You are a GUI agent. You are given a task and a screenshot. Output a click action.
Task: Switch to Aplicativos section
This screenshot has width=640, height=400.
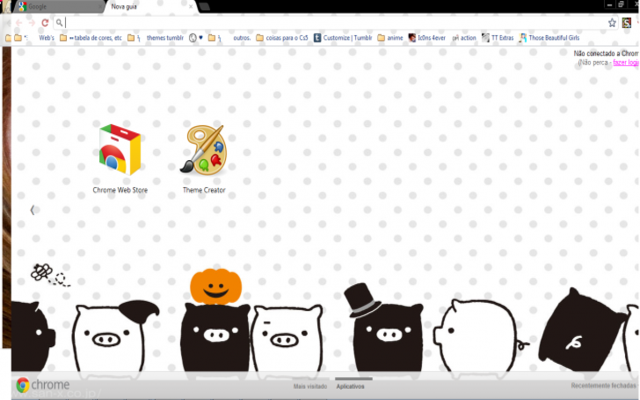pyautogui.click(x=350, y=386)
